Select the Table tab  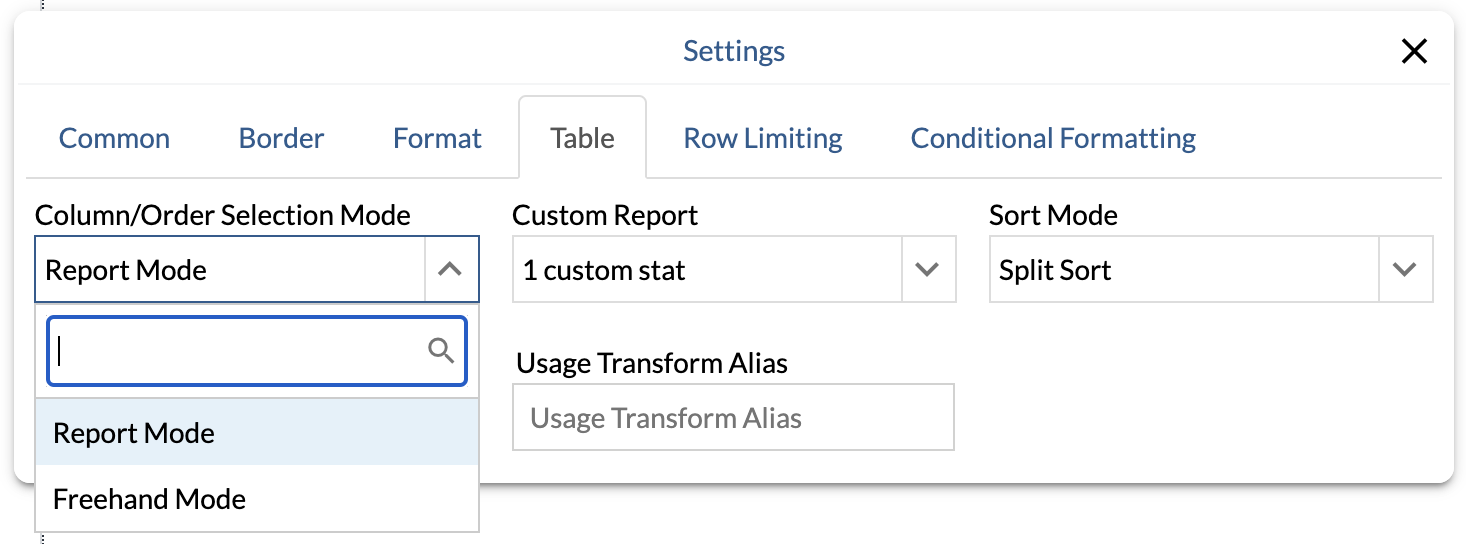pos(582,138)
